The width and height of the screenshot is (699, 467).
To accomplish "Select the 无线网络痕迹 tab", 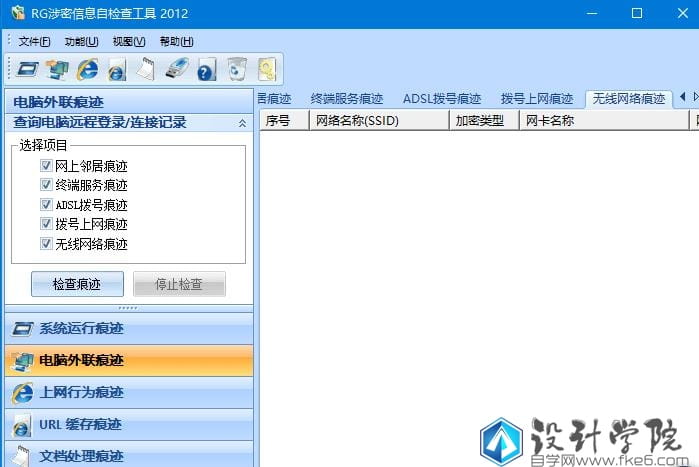I will click(629, 98).
